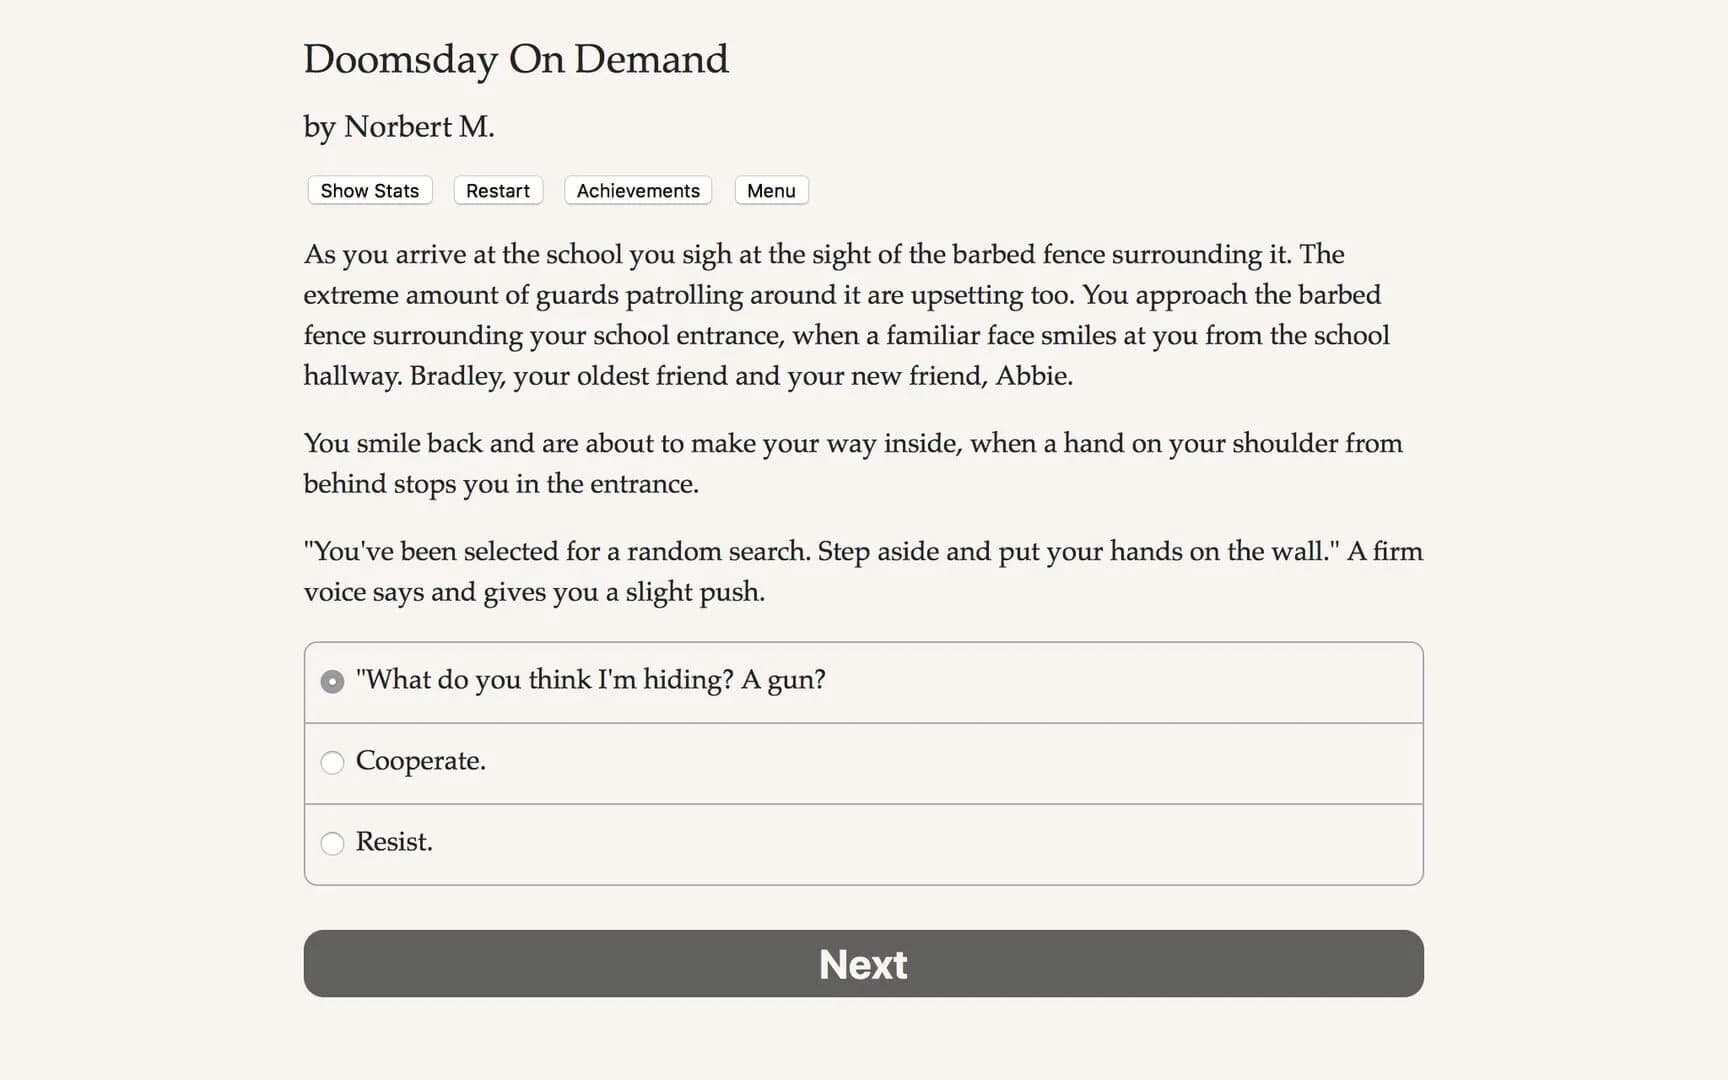Screen dimensions: 1728x1080
Task: Click the author credit "by Norbert M."
Action: (x=398, y=127)
